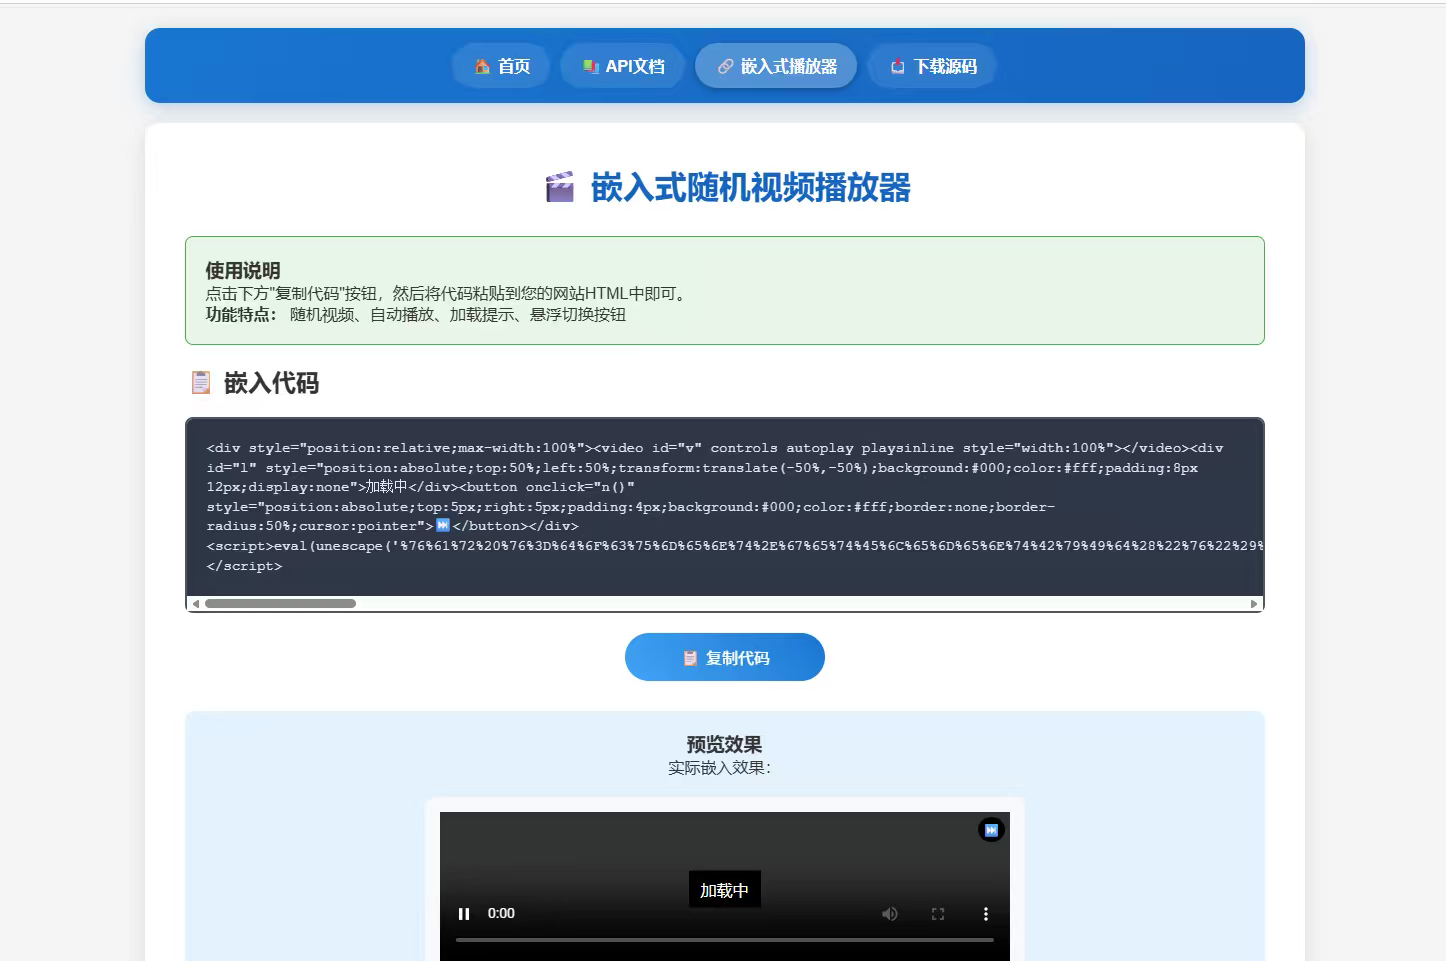
Task: Click the clipboard icon beside 嵌入代码
Action: coord(201,383)
